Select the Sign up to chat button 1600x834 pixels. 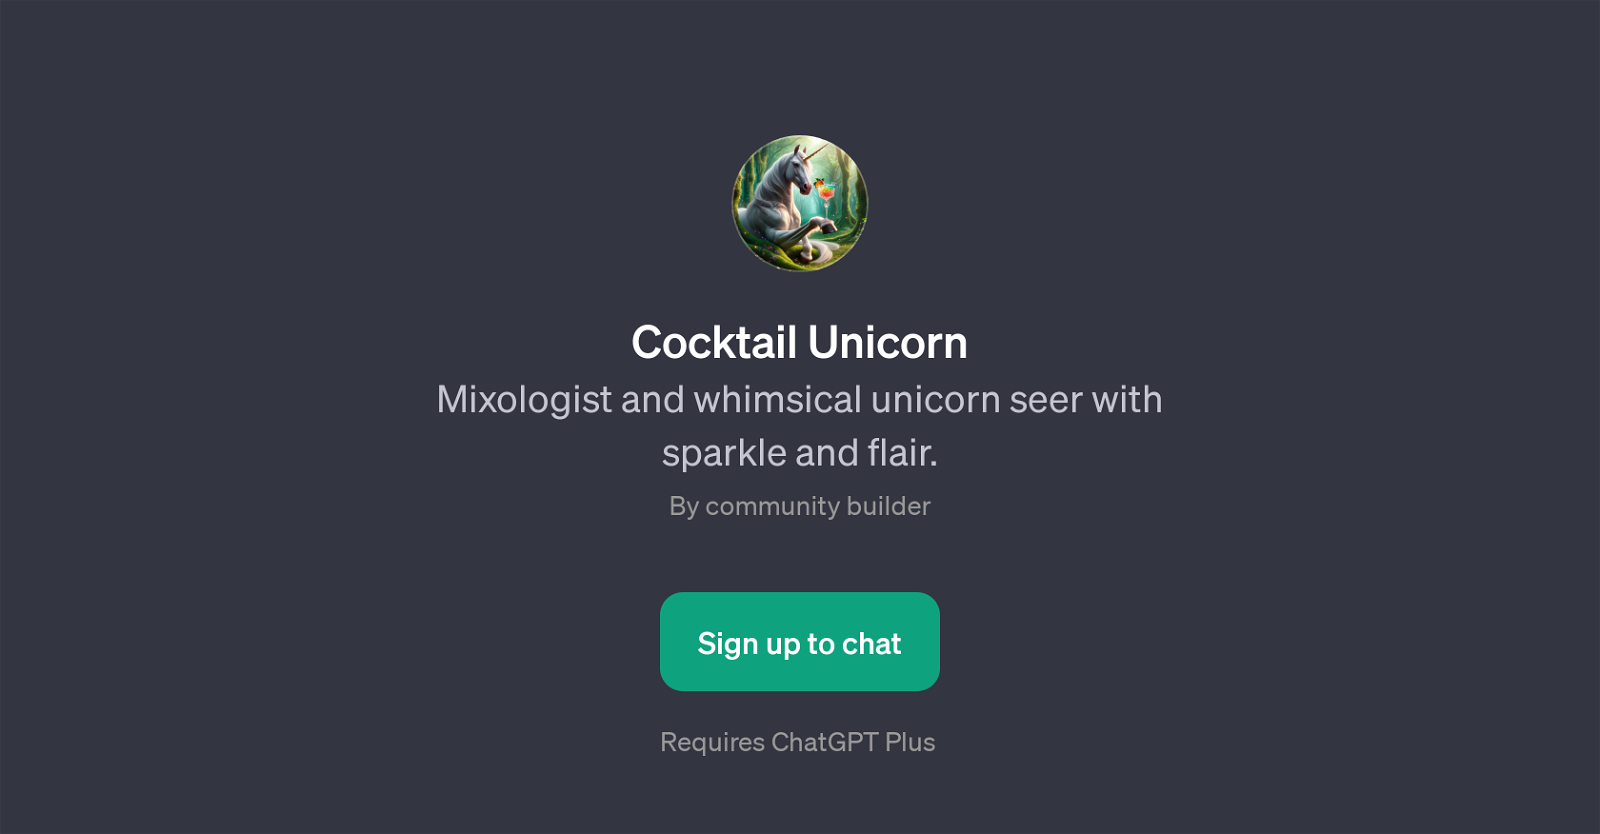click(800, 642)
